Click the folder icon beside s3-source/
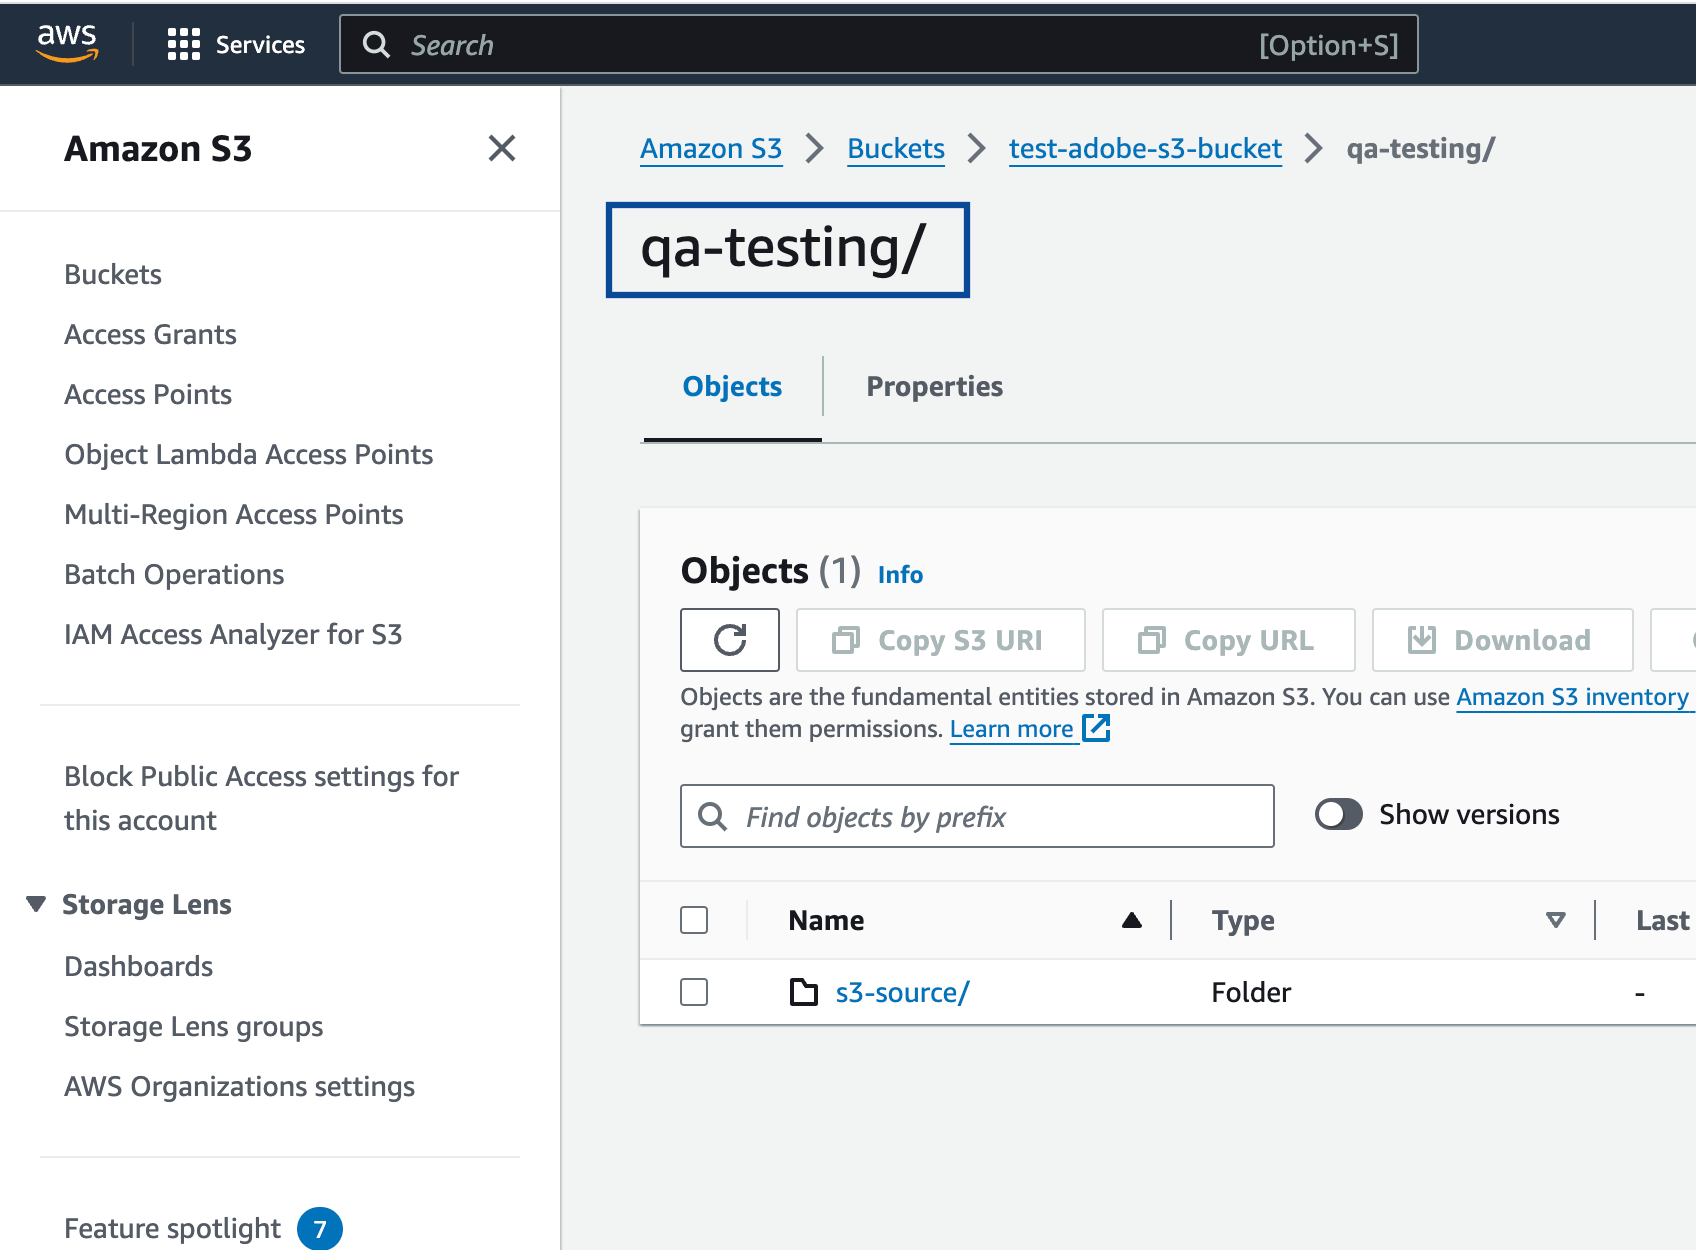Image resolution: width=1696 pixels, height=1250 pixels. tap(804, 992)
